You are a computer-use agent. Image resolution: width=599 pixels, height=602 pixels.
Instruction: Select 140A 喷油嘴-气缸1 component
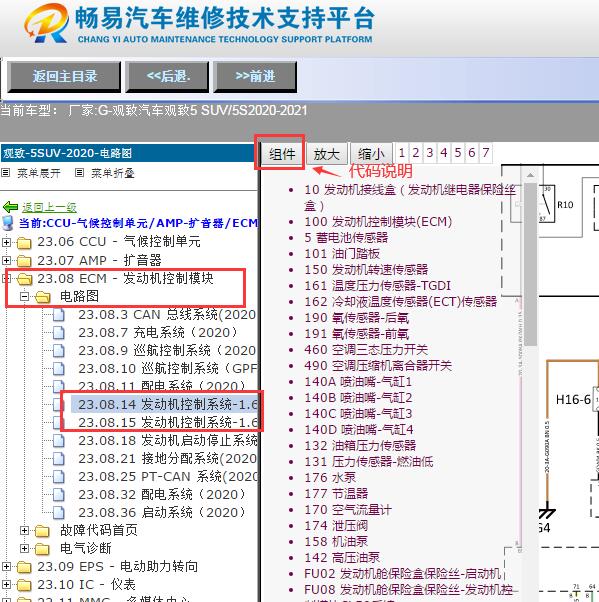coord(358,382)
